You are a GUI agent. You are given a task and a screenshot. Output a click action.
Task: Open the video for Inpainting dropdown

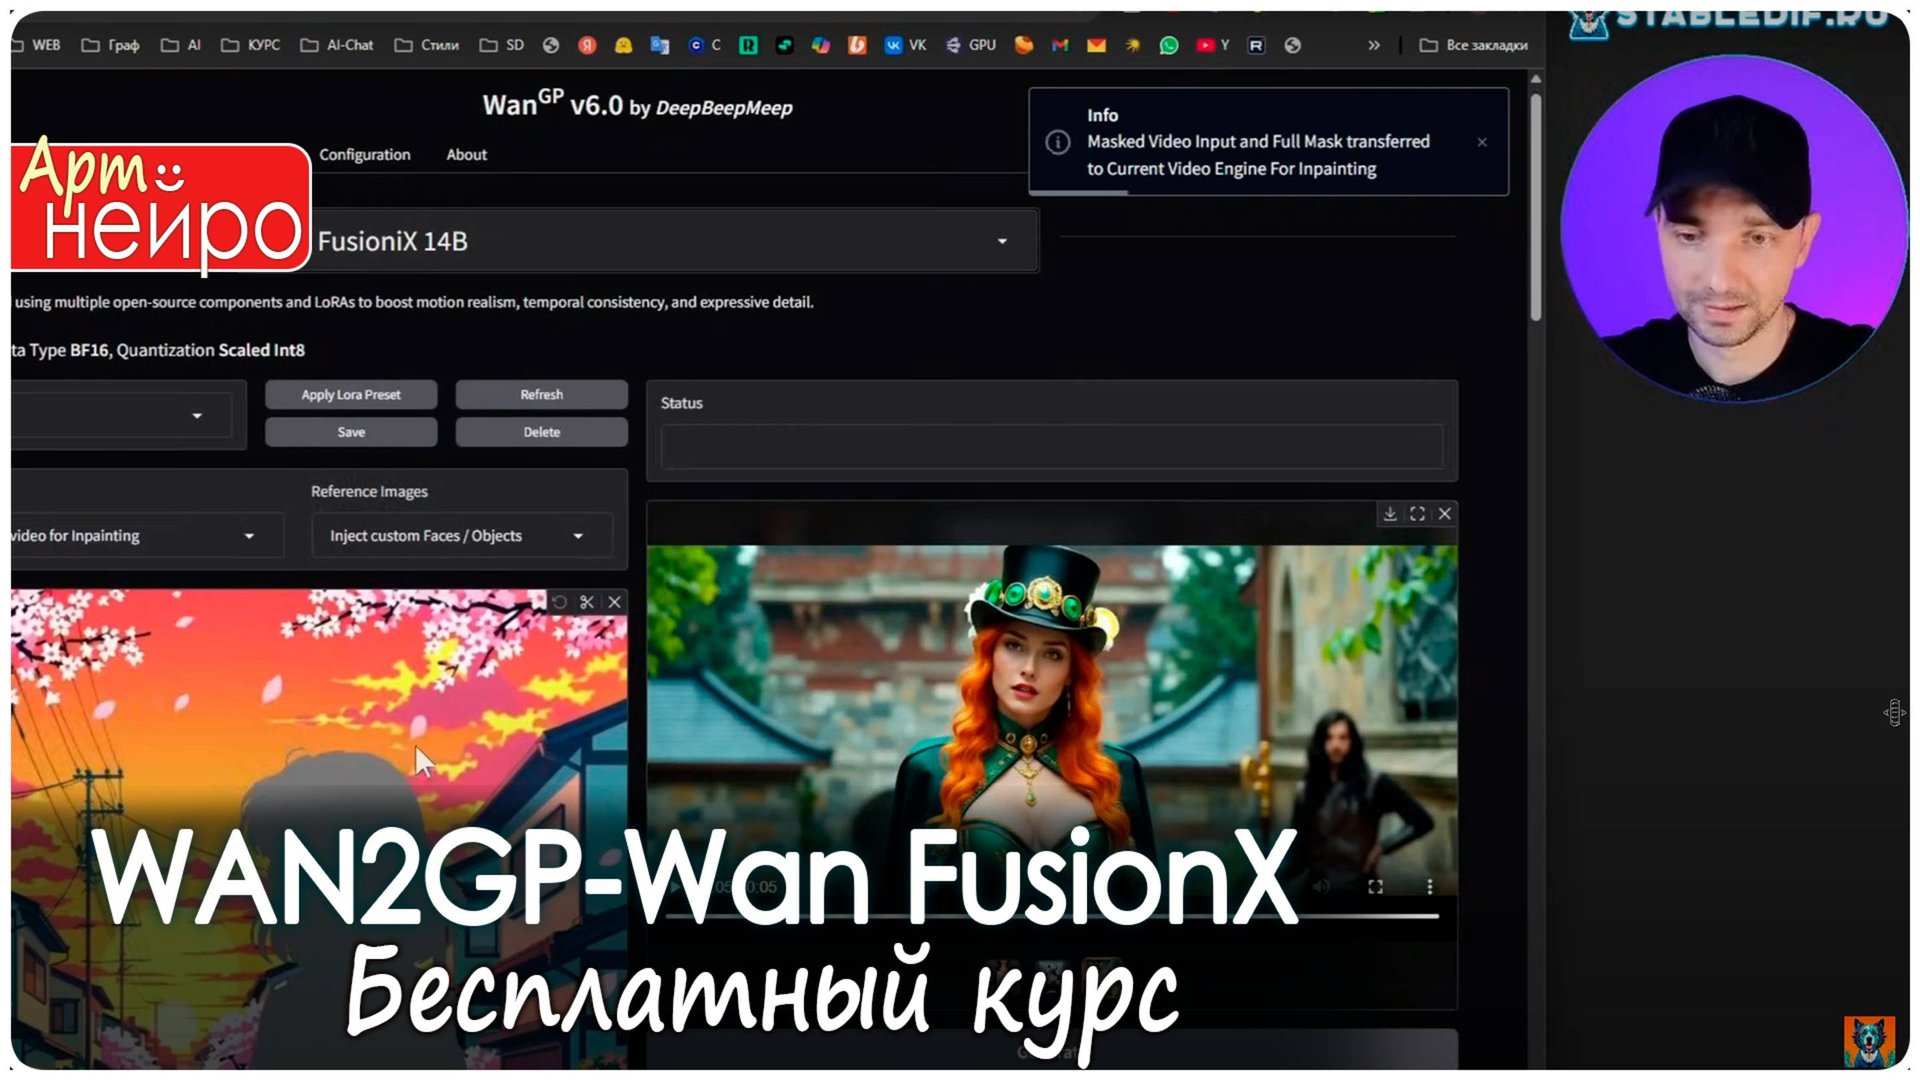pos(249,535)
